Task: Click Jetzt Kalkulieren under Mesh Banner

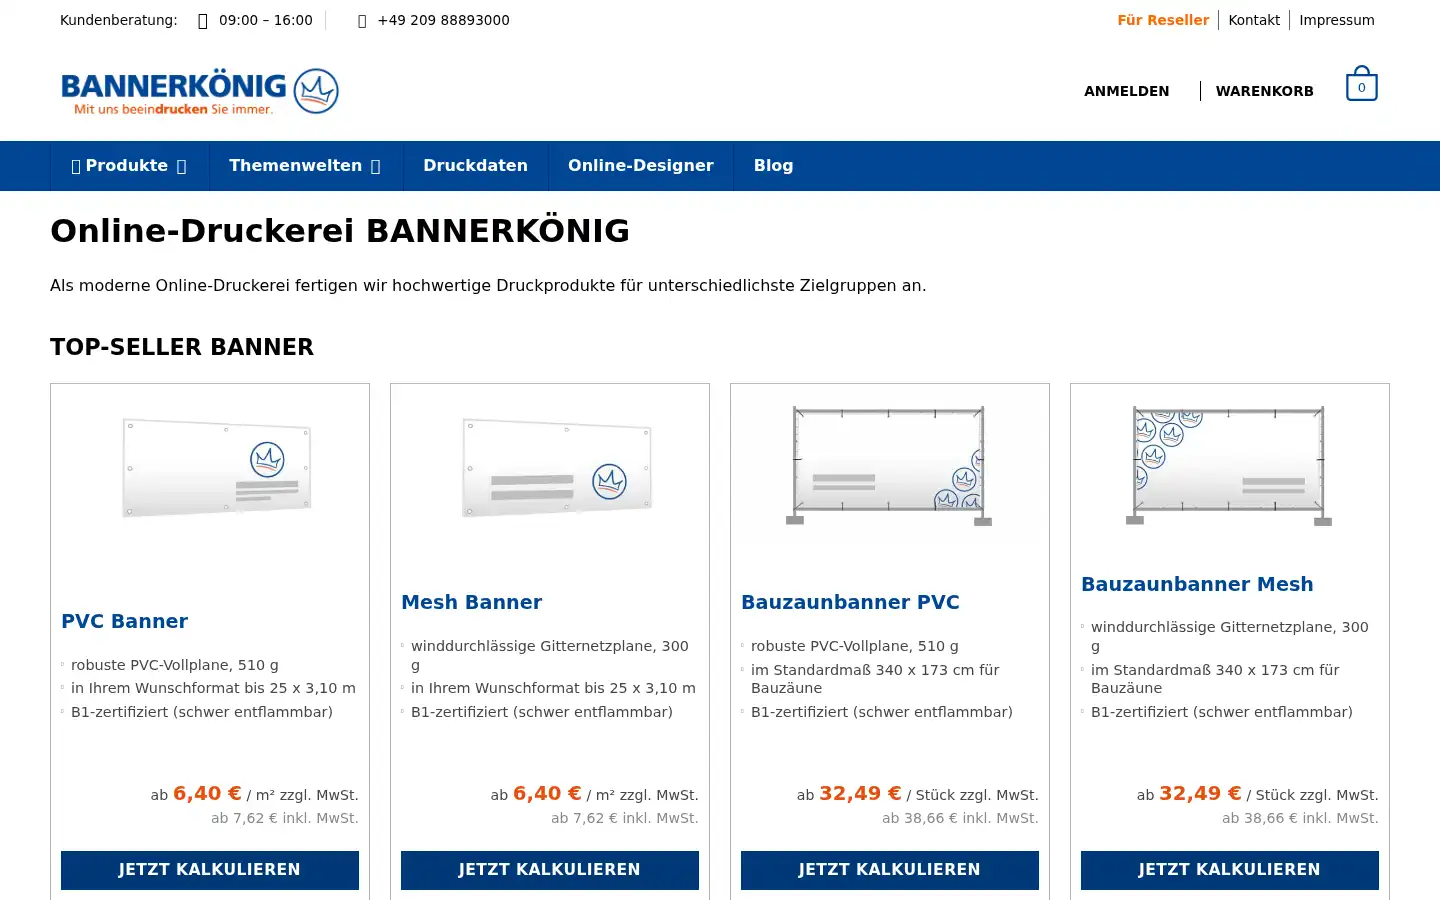Action: (x=550, y=870)
